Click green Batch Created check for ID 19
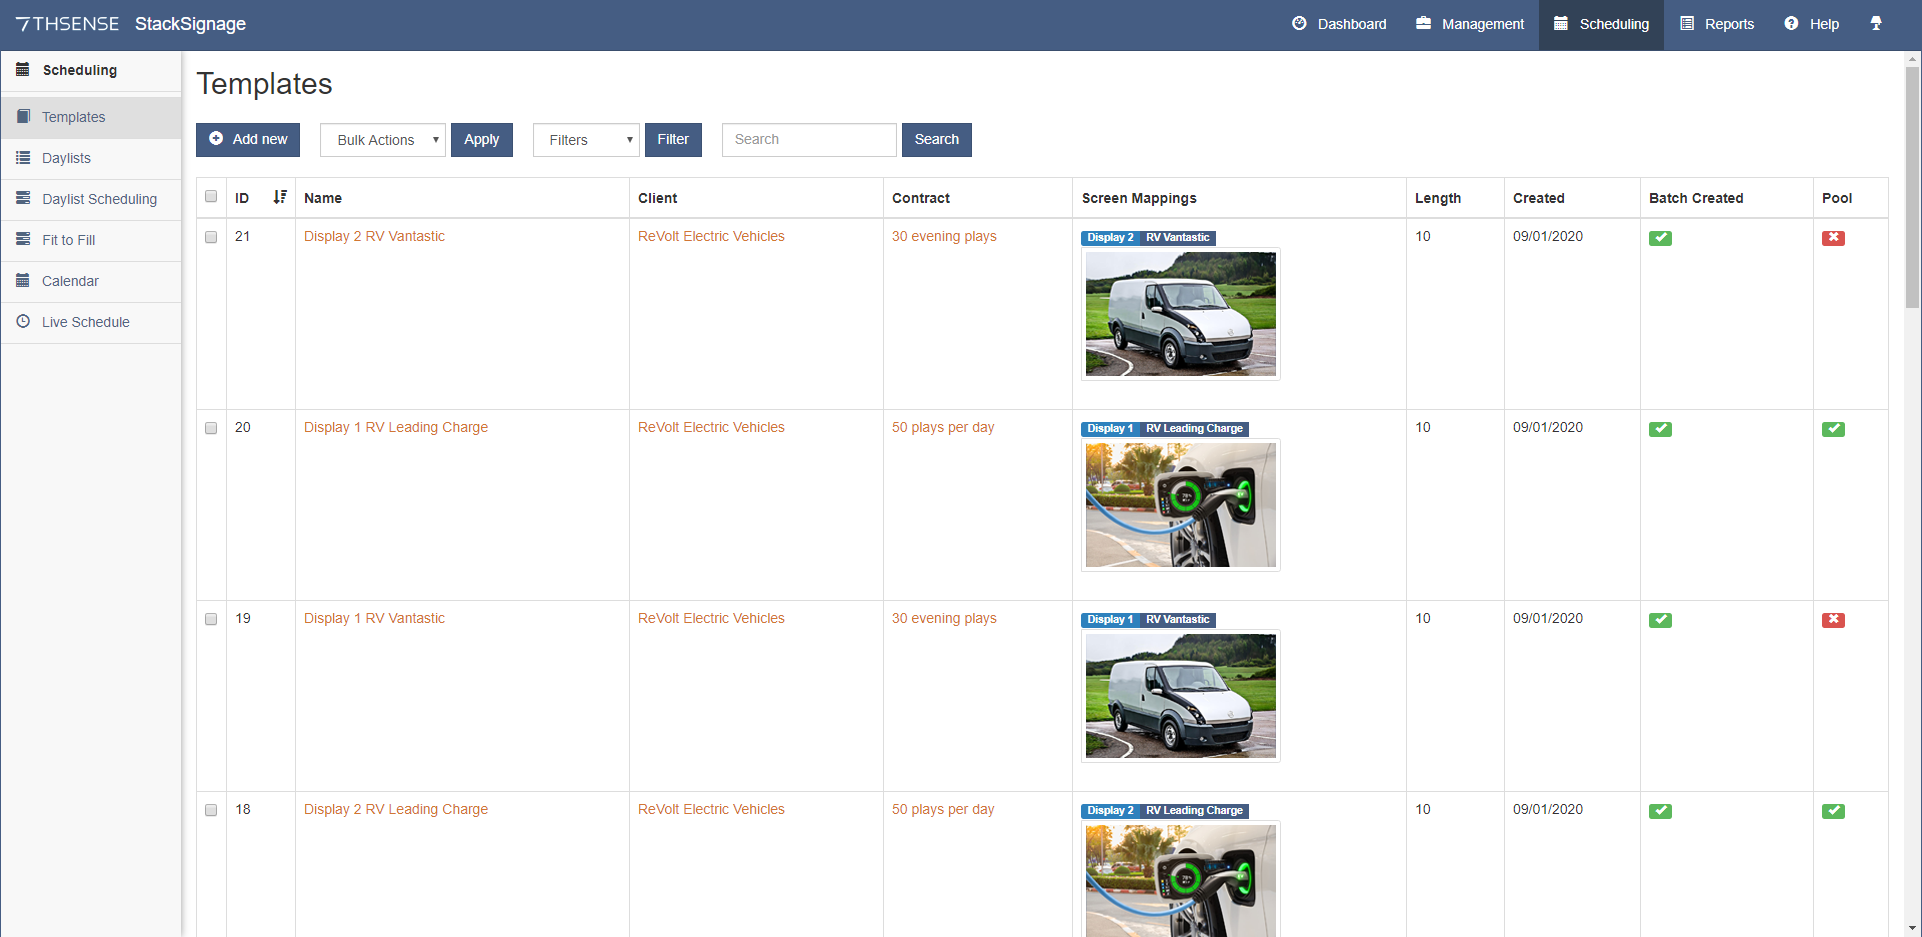The image size is (1922, 937). [x=1660, y=620]
